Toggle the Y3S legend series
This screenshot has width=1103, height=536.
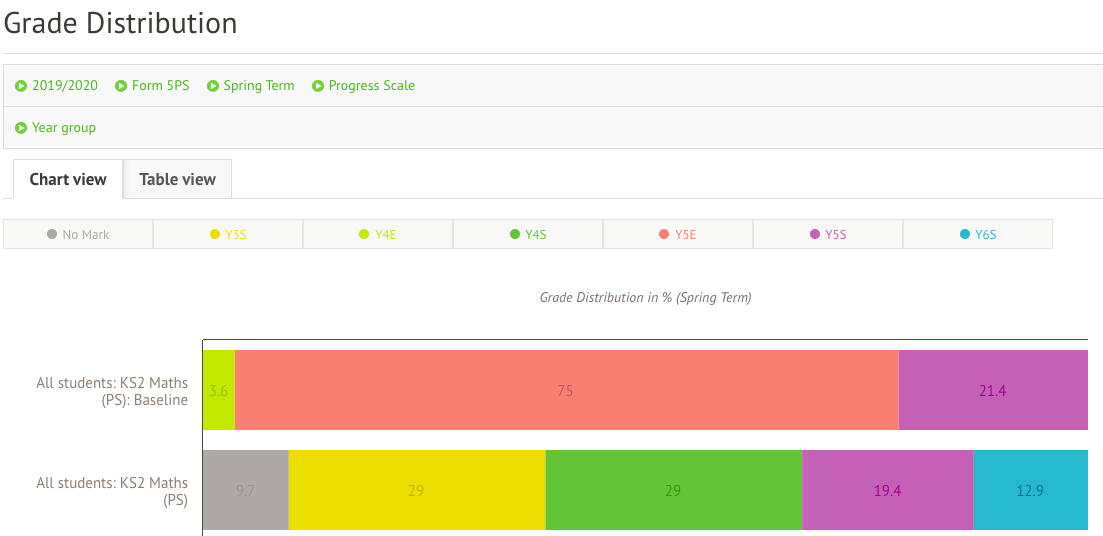tap(228, 235)
